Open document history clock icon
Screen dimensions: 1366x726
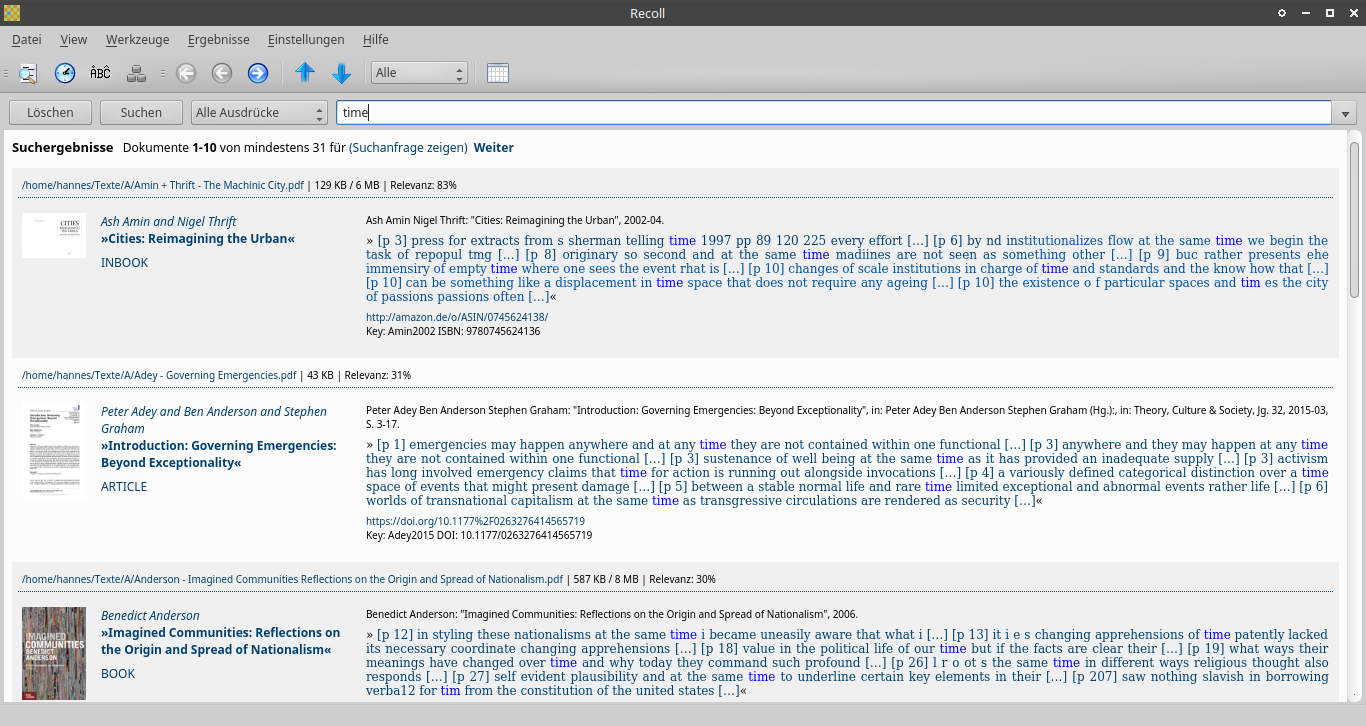[65, 73]
